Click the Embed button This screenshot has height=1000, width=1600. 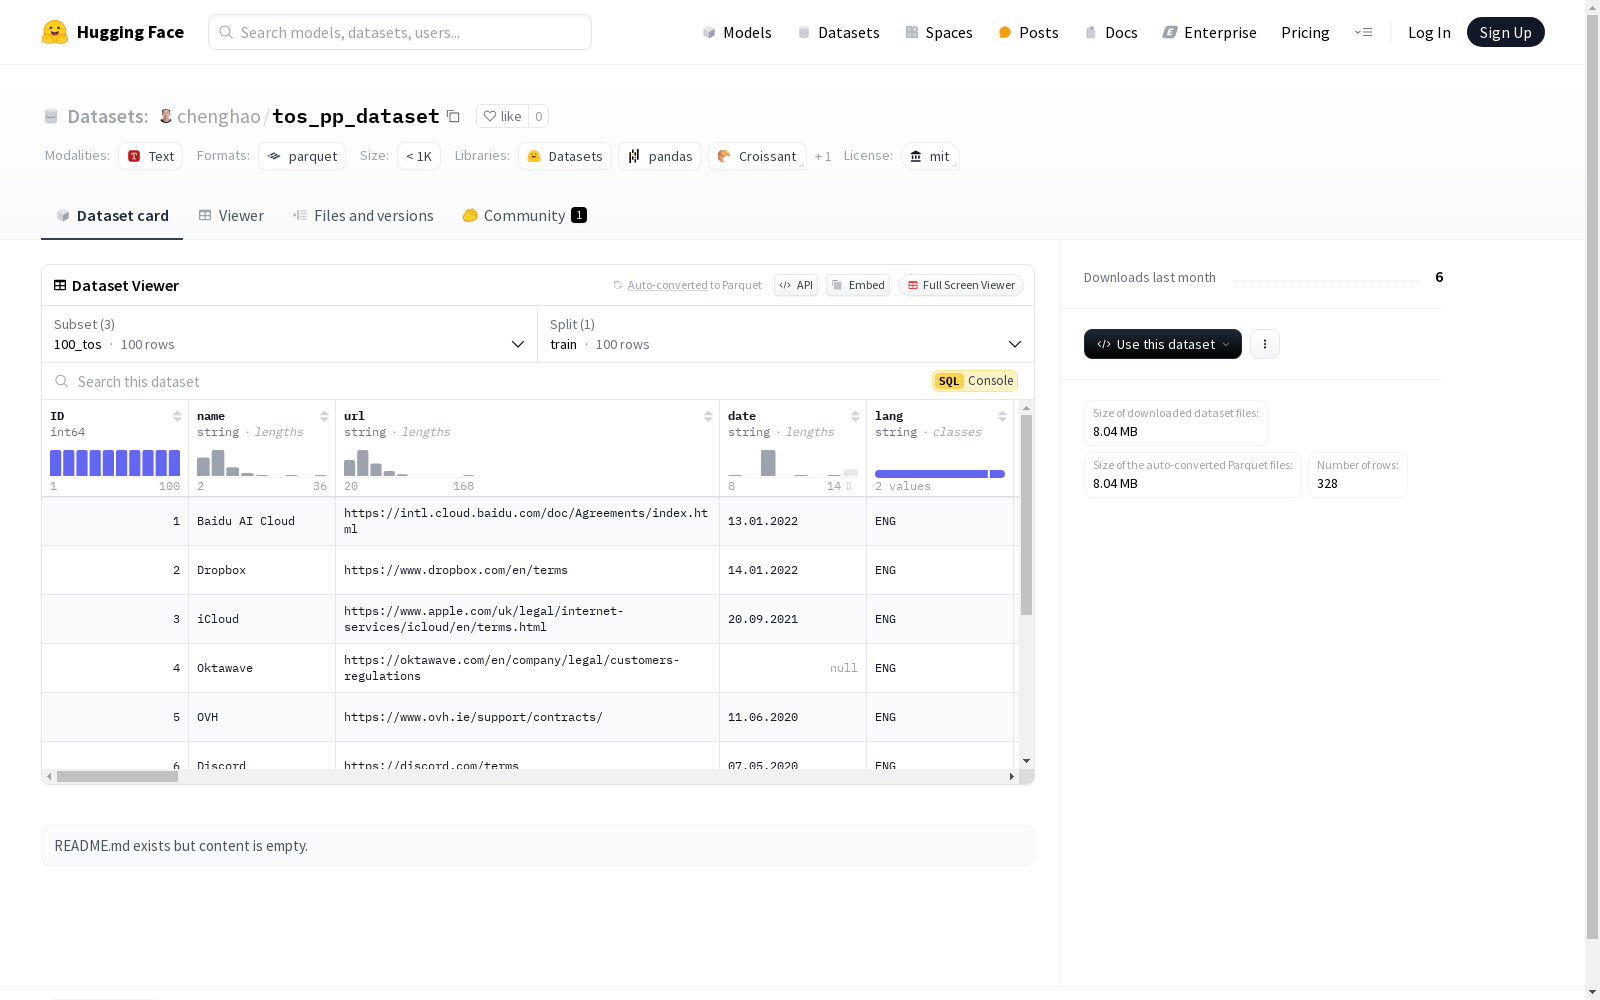(x=858, y=285)
